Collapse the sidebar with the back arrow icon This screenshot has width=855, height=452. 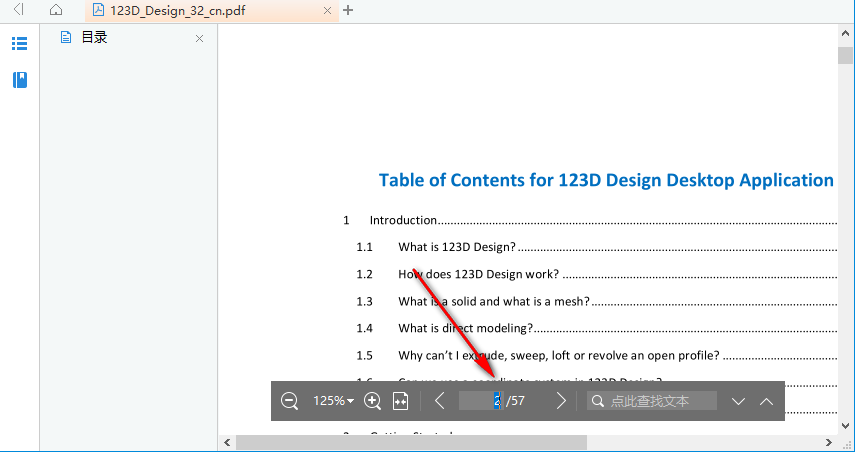[19, 9]
